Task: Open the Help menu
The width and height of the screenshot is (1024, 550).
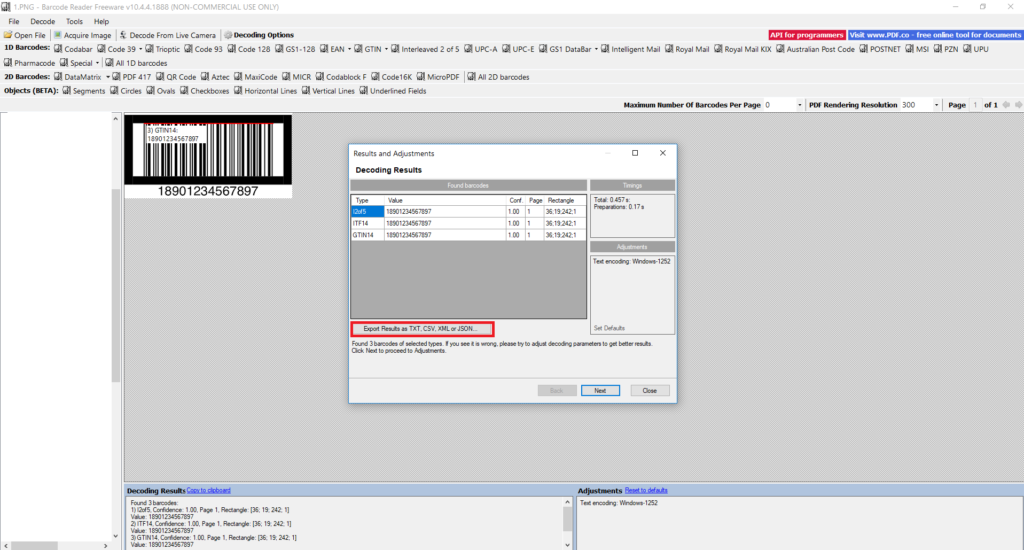Action: [x=101, y=22]
